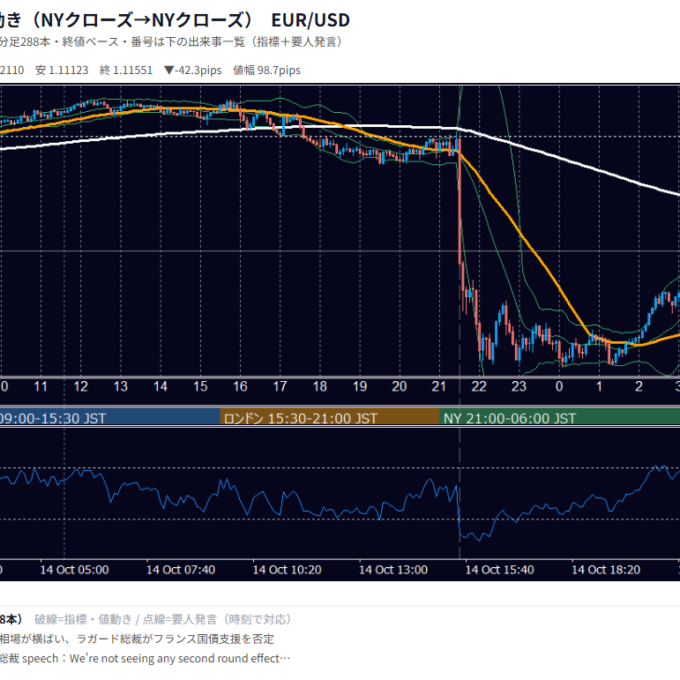Viewport: 680px width, 680px height.
Task: Select the low price value 安 1.11123
Action: (62, 70)
